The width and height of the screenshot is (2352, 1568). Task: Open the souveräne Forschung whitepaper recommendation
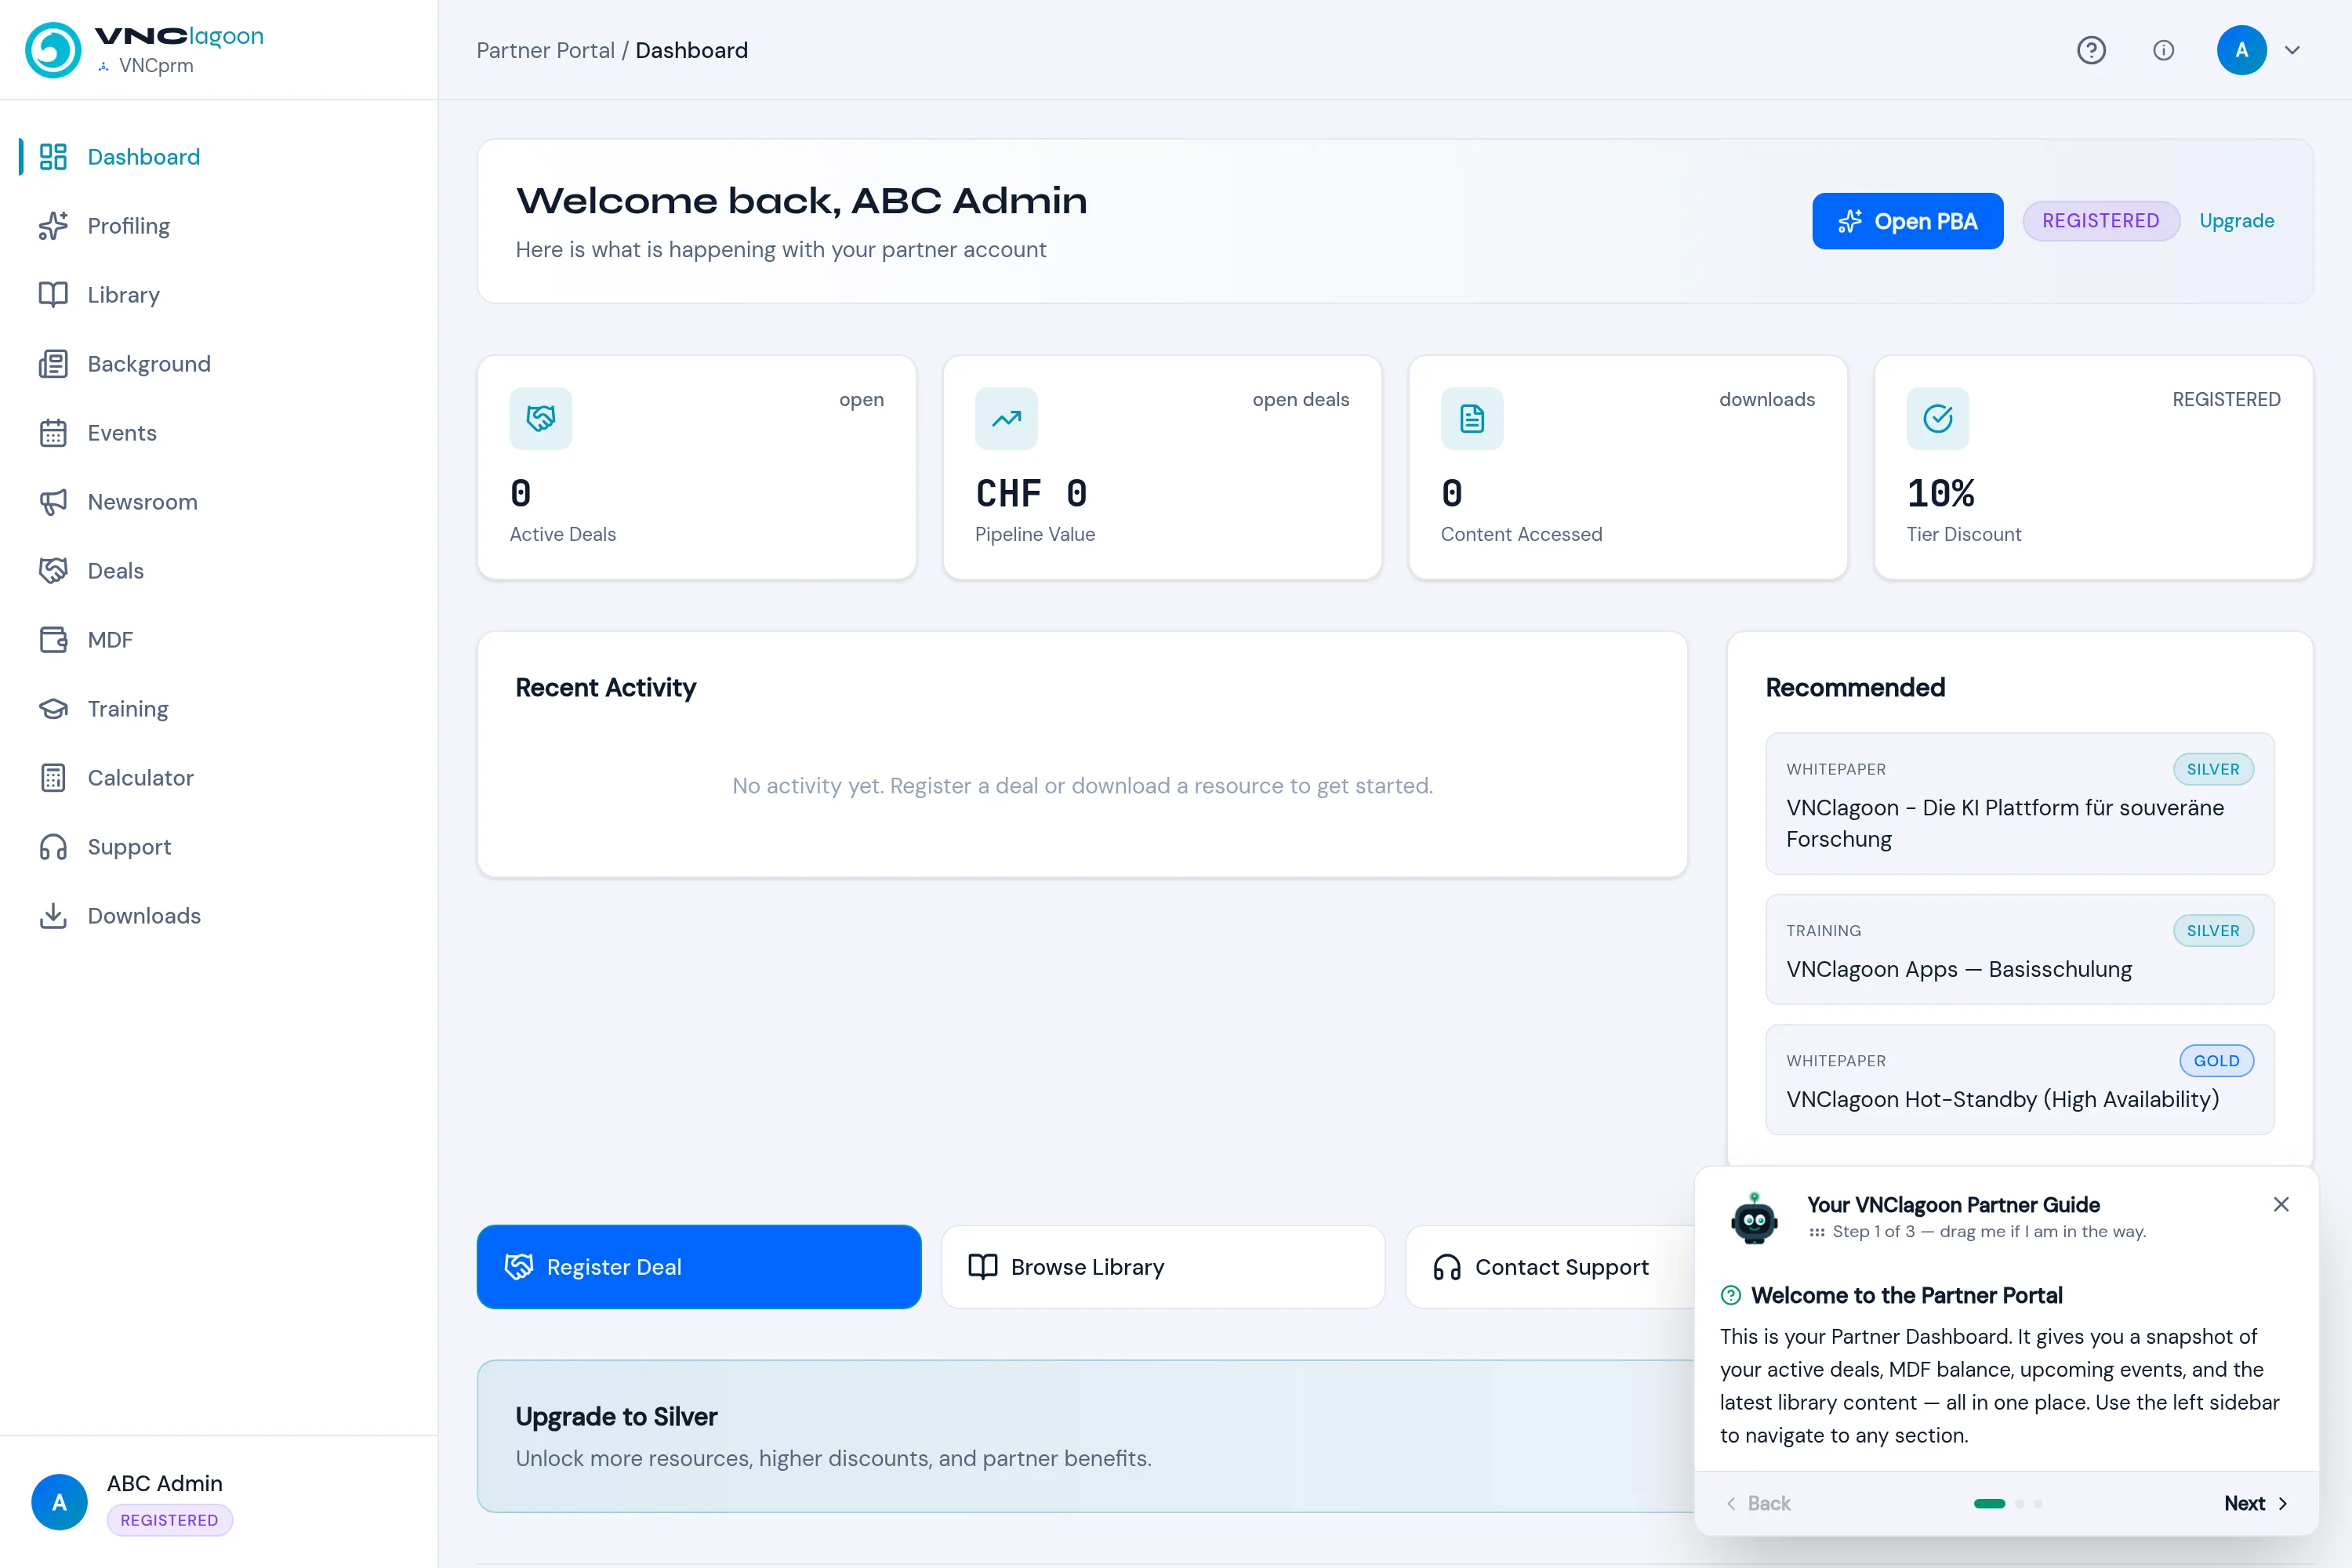tap(2020, 804)
